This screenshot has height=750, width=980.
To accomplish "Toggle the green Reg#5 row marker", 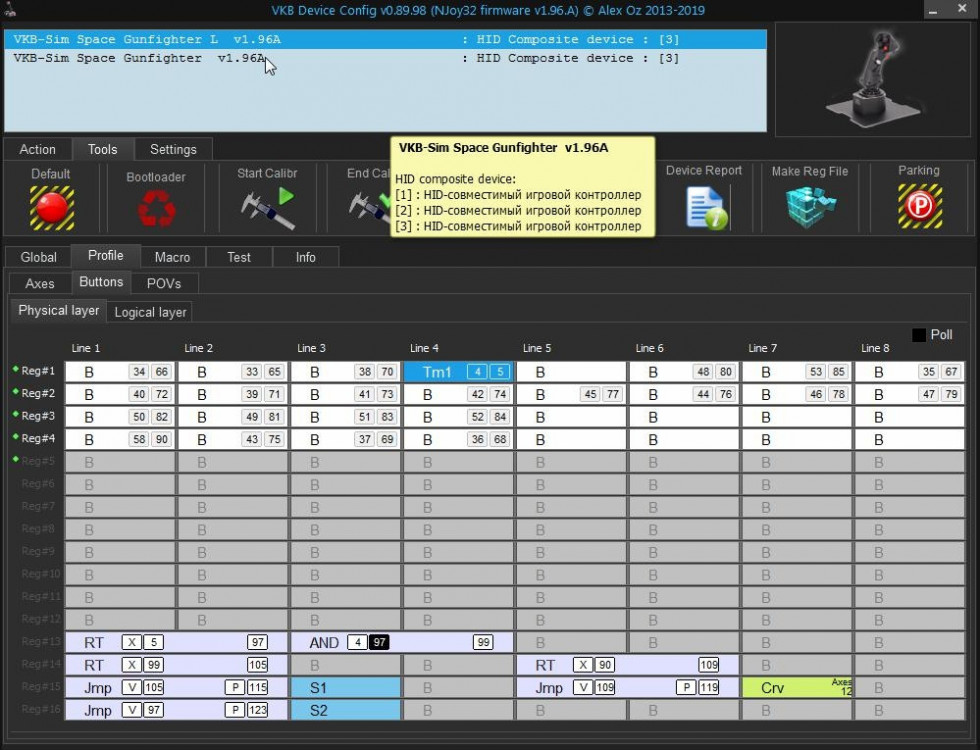I will click(x=15, y=461).
